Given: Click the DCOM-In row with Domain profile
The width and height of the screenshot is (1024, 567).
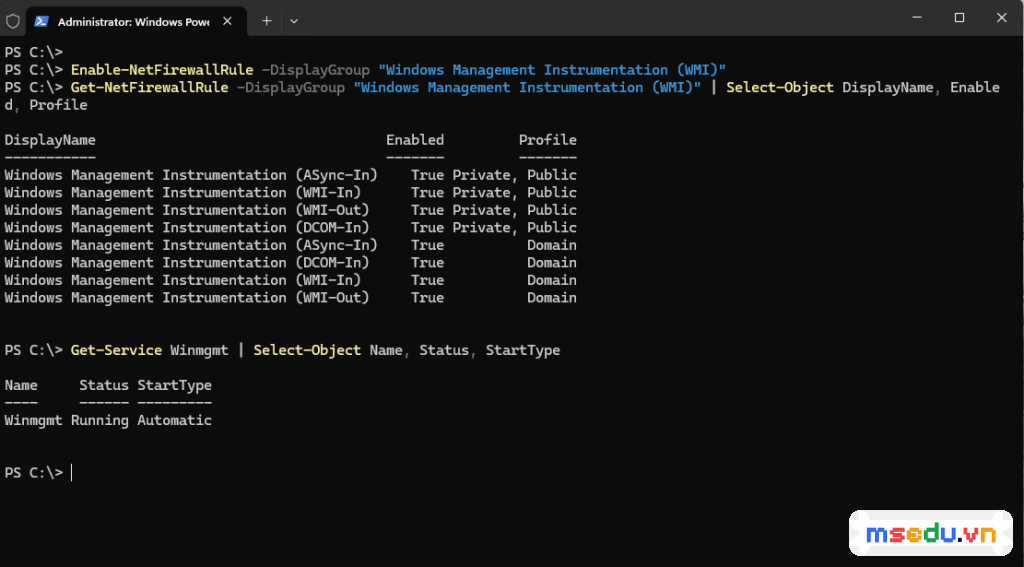Looking at the screenshot, I should pyautogui.click(x=291, y=263).
